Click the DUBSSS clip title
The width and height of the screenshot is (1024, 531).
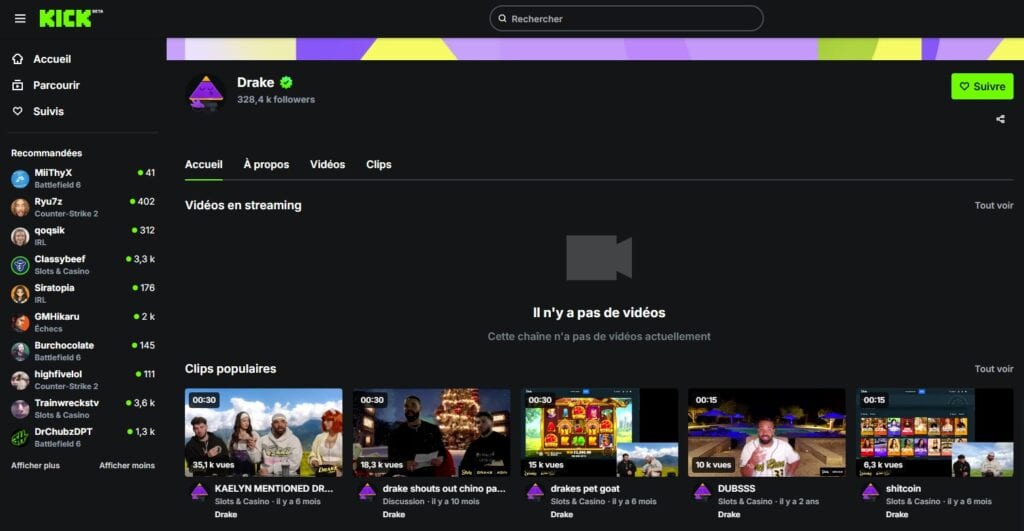736,489
